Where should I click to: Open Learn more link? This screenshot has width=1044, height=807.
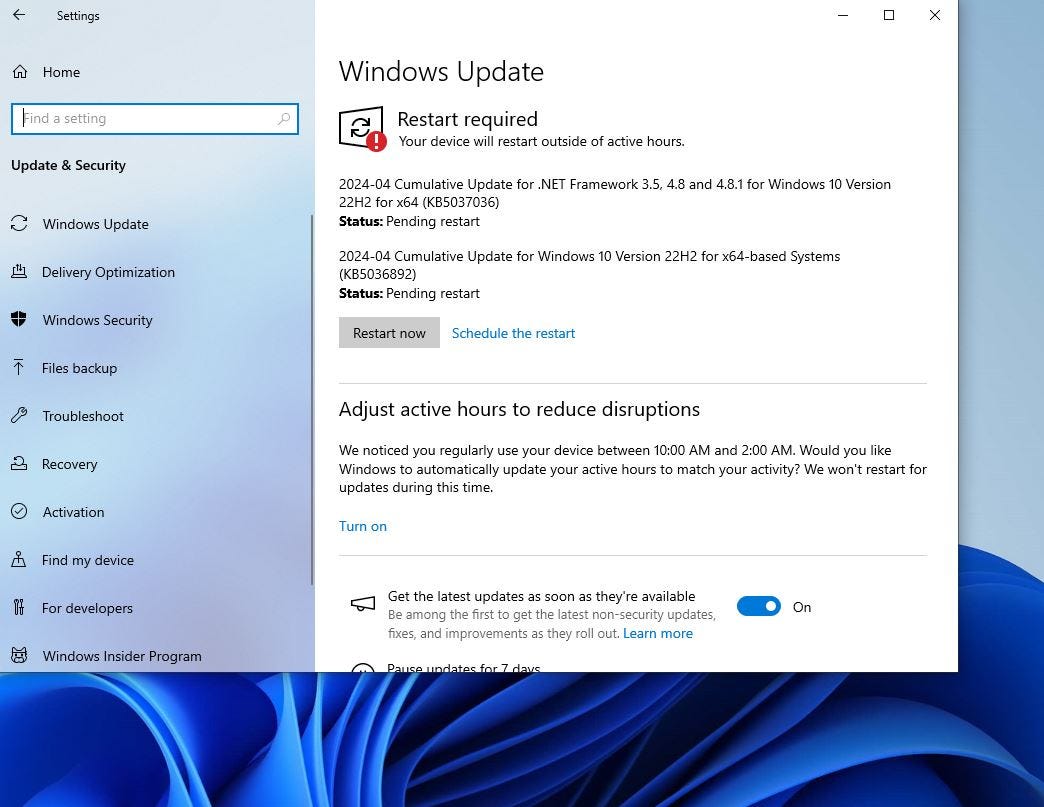click(658, 633)
